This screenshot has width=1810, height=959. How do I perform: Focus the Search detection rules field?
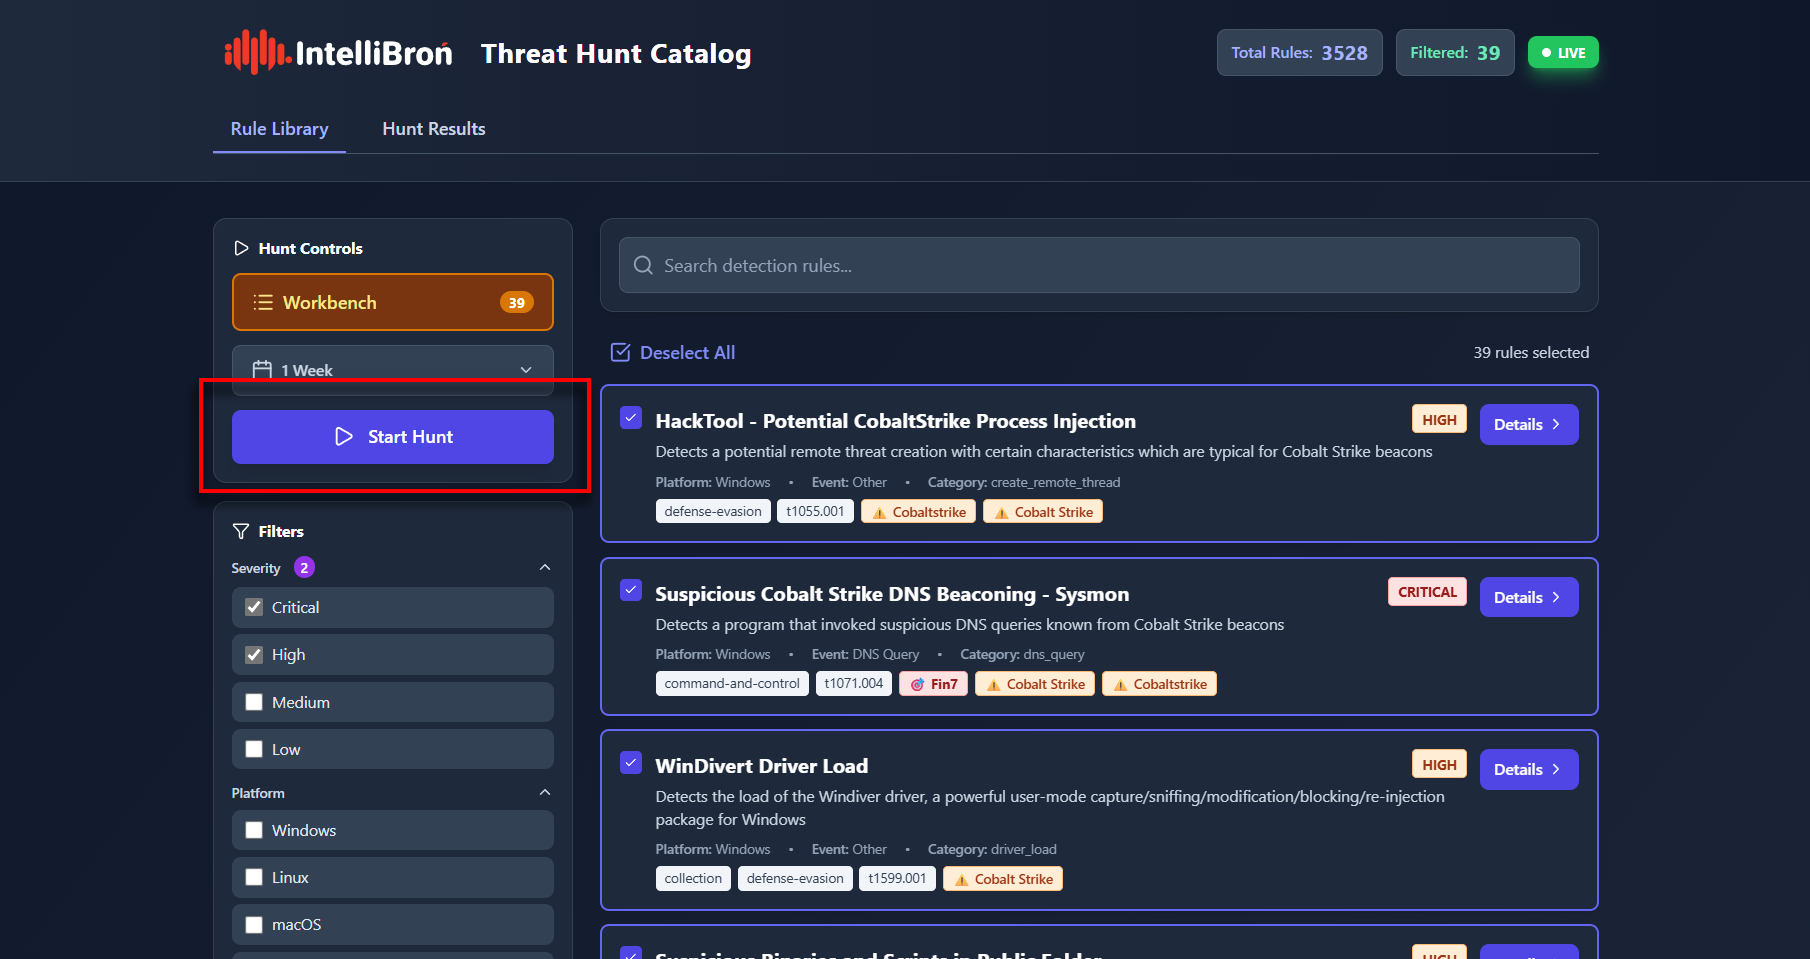pos(1100,266)
